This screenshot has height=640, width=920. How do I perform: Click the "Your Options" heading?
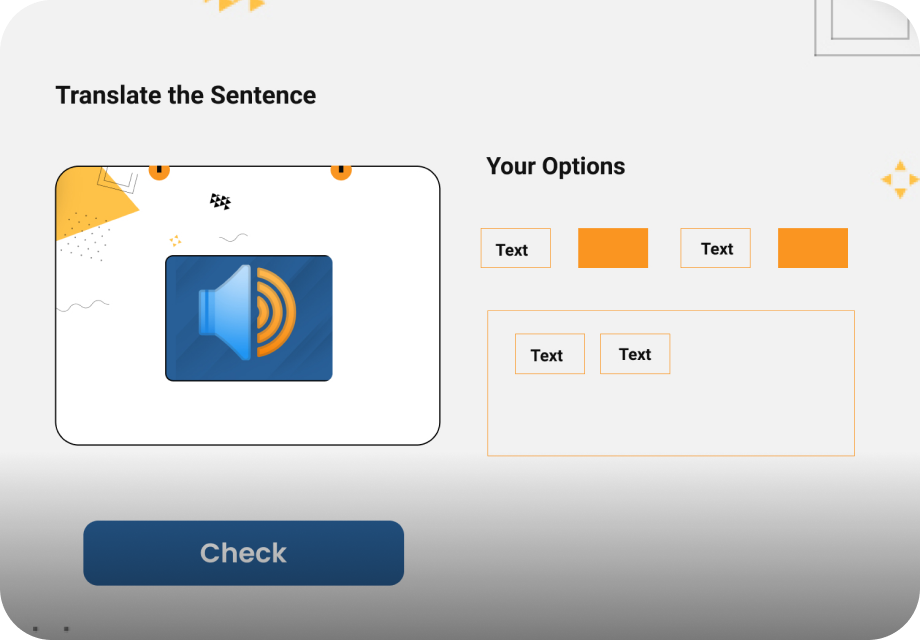click(555, 167)
